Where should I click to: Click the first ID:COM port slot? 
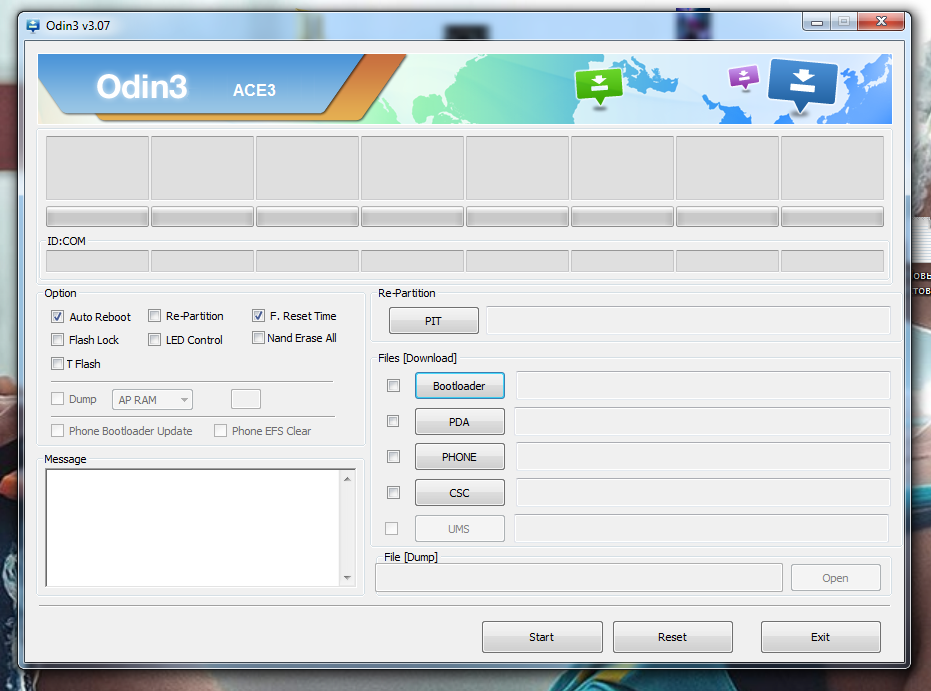(x=97, y=261)
